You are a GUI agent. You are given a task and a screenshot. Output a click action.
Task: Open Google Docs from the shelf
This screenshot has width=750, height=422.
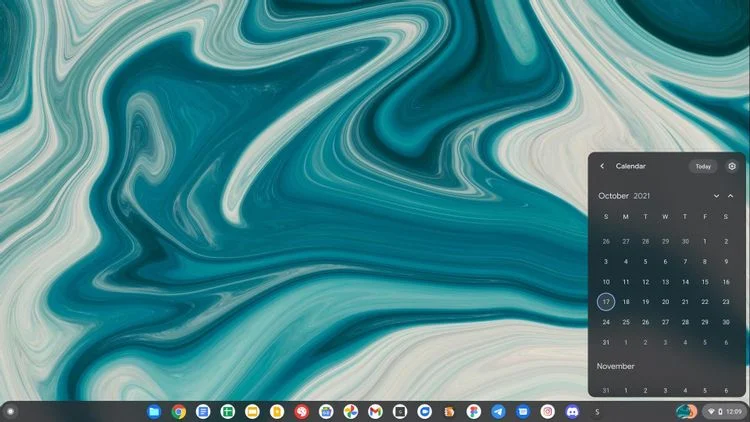point(203,411)
